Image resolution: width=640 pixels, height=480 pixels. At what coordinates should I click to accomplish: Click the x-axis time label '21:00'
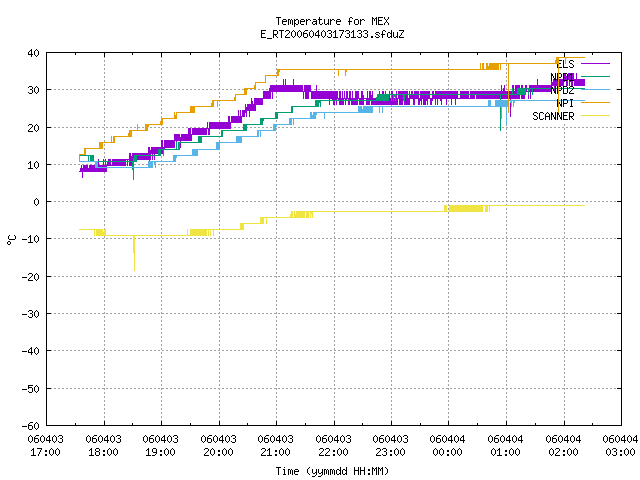point(276,452)
